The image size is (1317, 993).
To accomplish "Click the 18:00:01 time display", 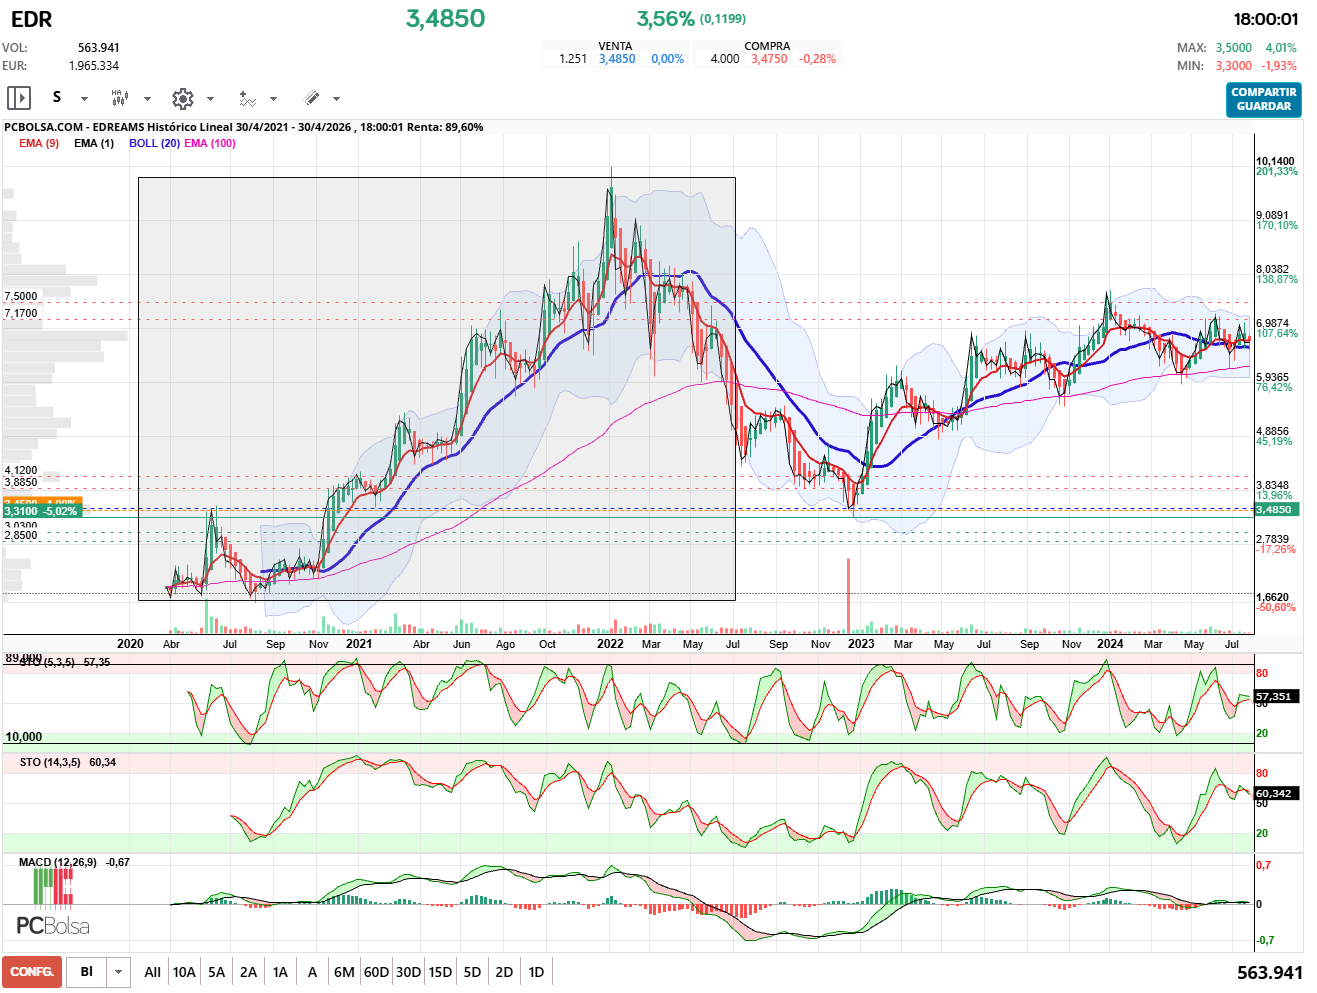I will (1266, 19).
